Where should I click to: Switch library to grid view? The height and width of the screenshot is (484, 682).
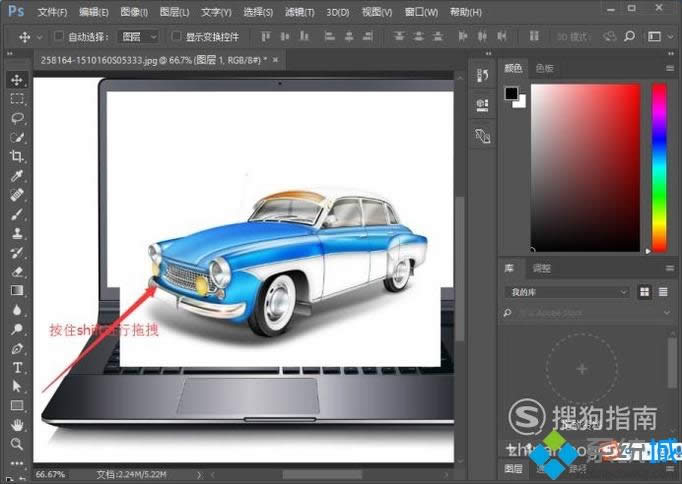[644, 292]
